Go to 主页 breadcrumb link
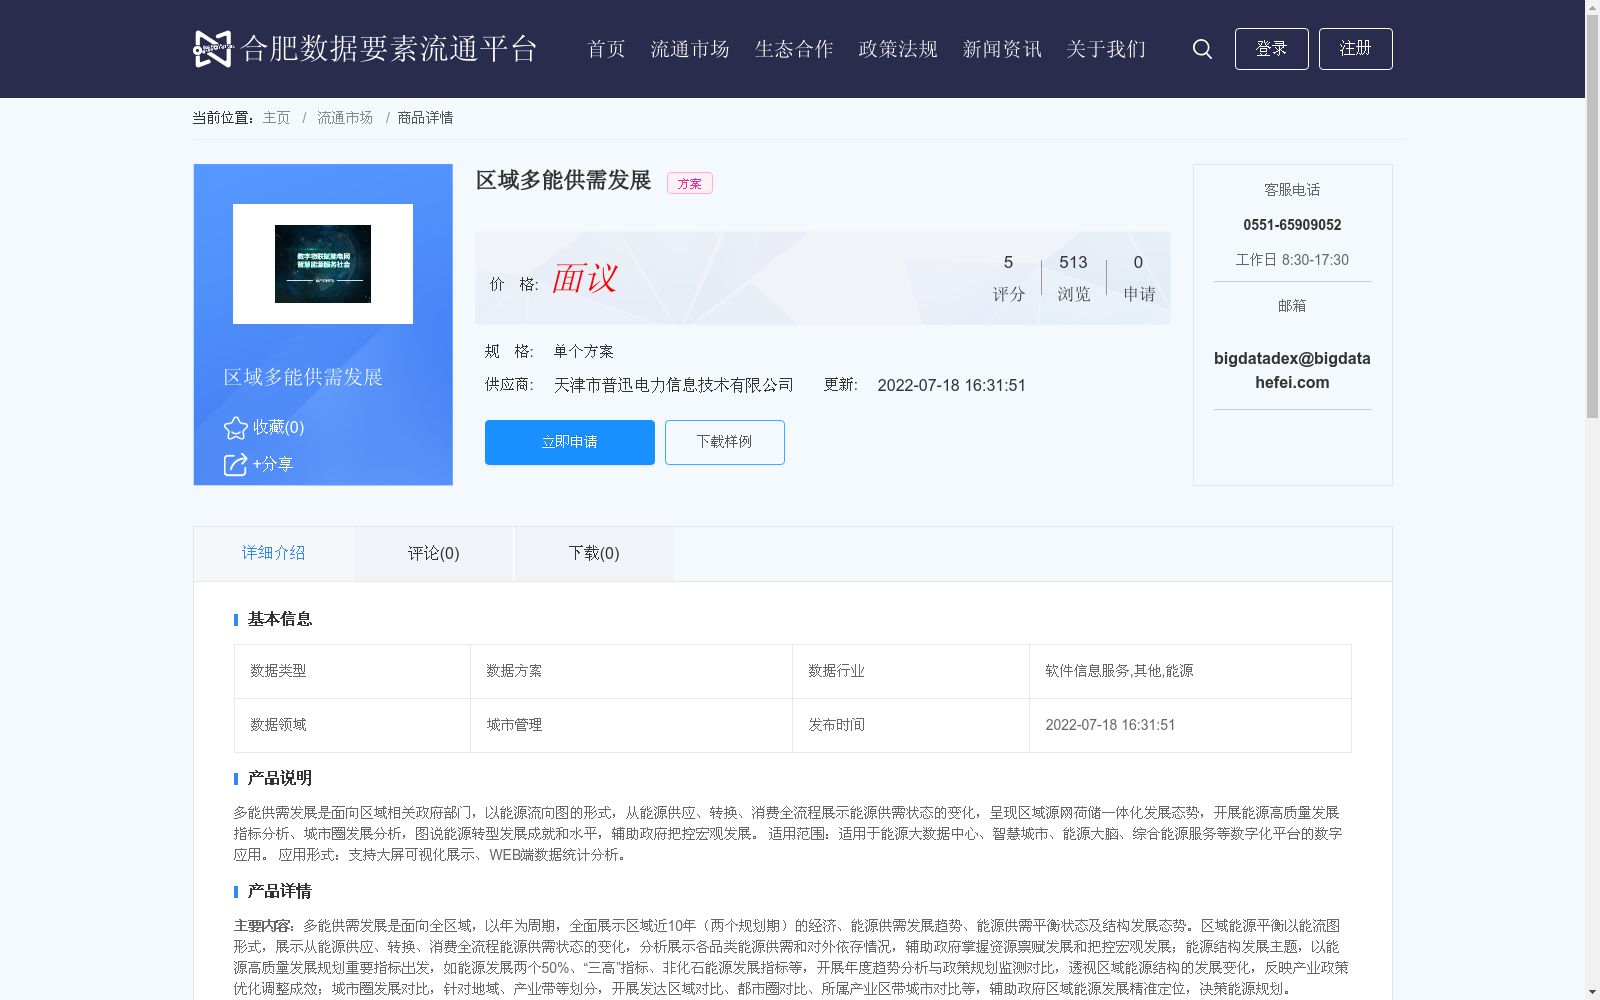The image size is (1600, 1000). pos(276,118)
